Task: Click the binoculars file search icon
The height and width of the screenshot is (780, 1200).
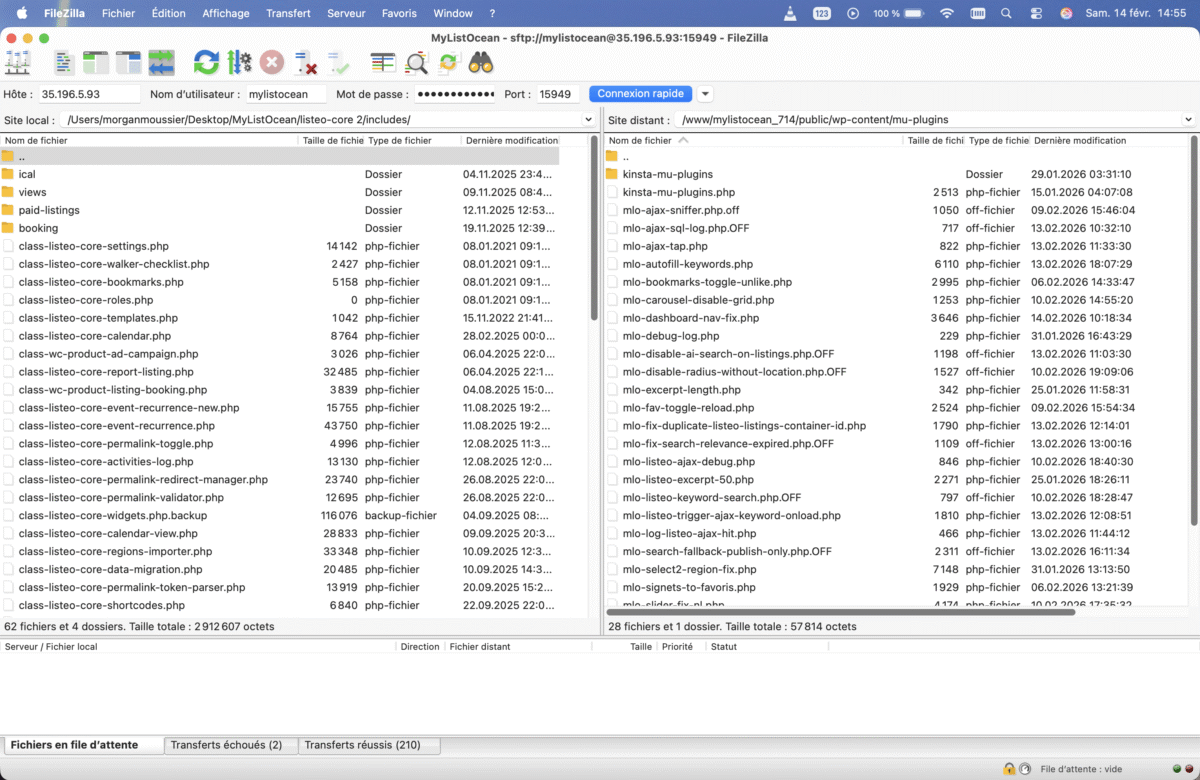Action: (481, 63)
